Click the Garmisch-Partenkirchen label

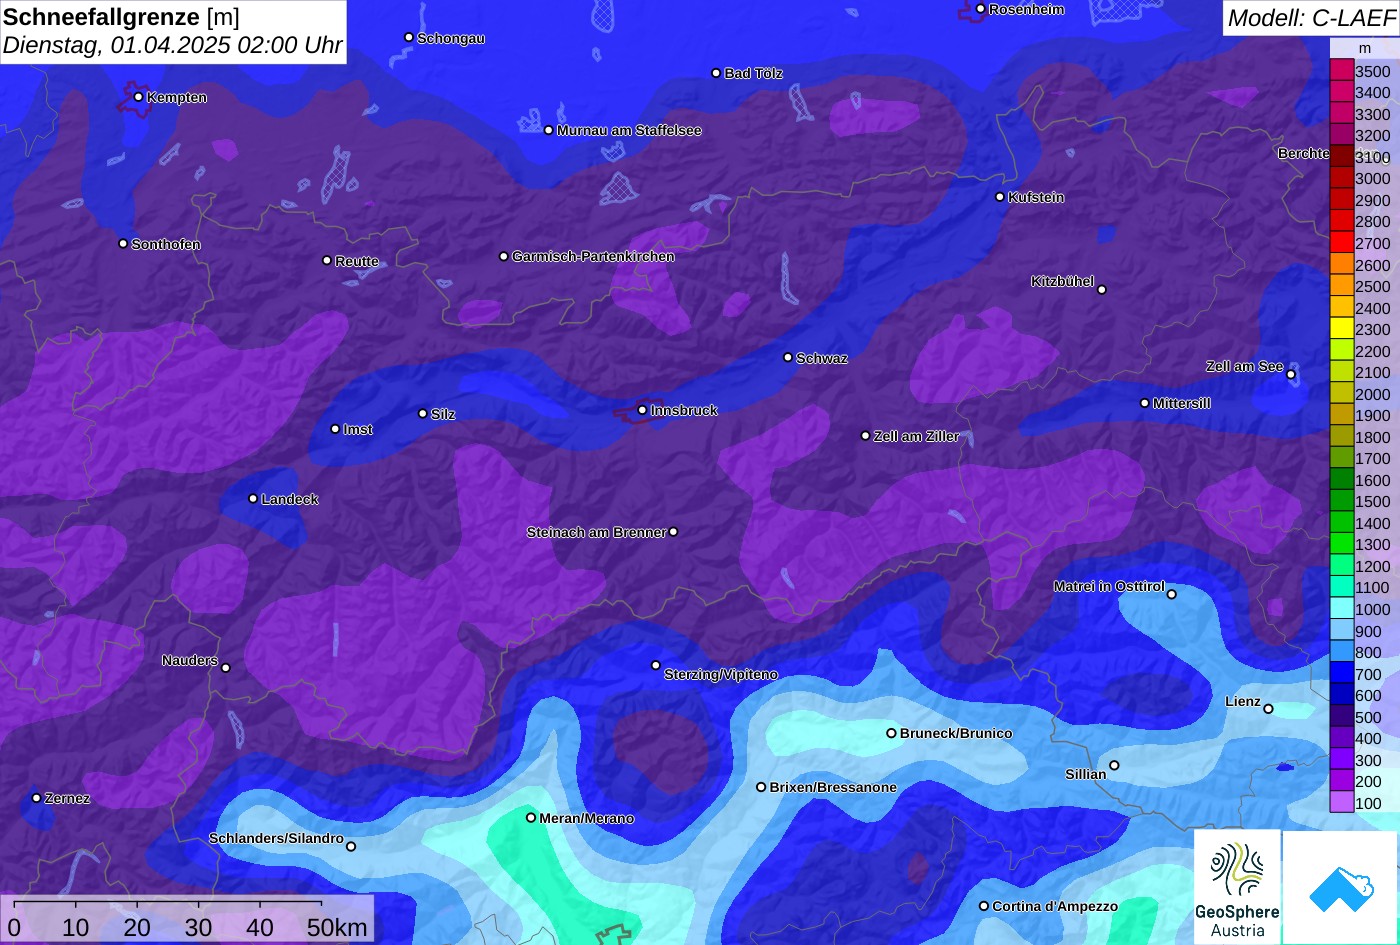(593, 257)
